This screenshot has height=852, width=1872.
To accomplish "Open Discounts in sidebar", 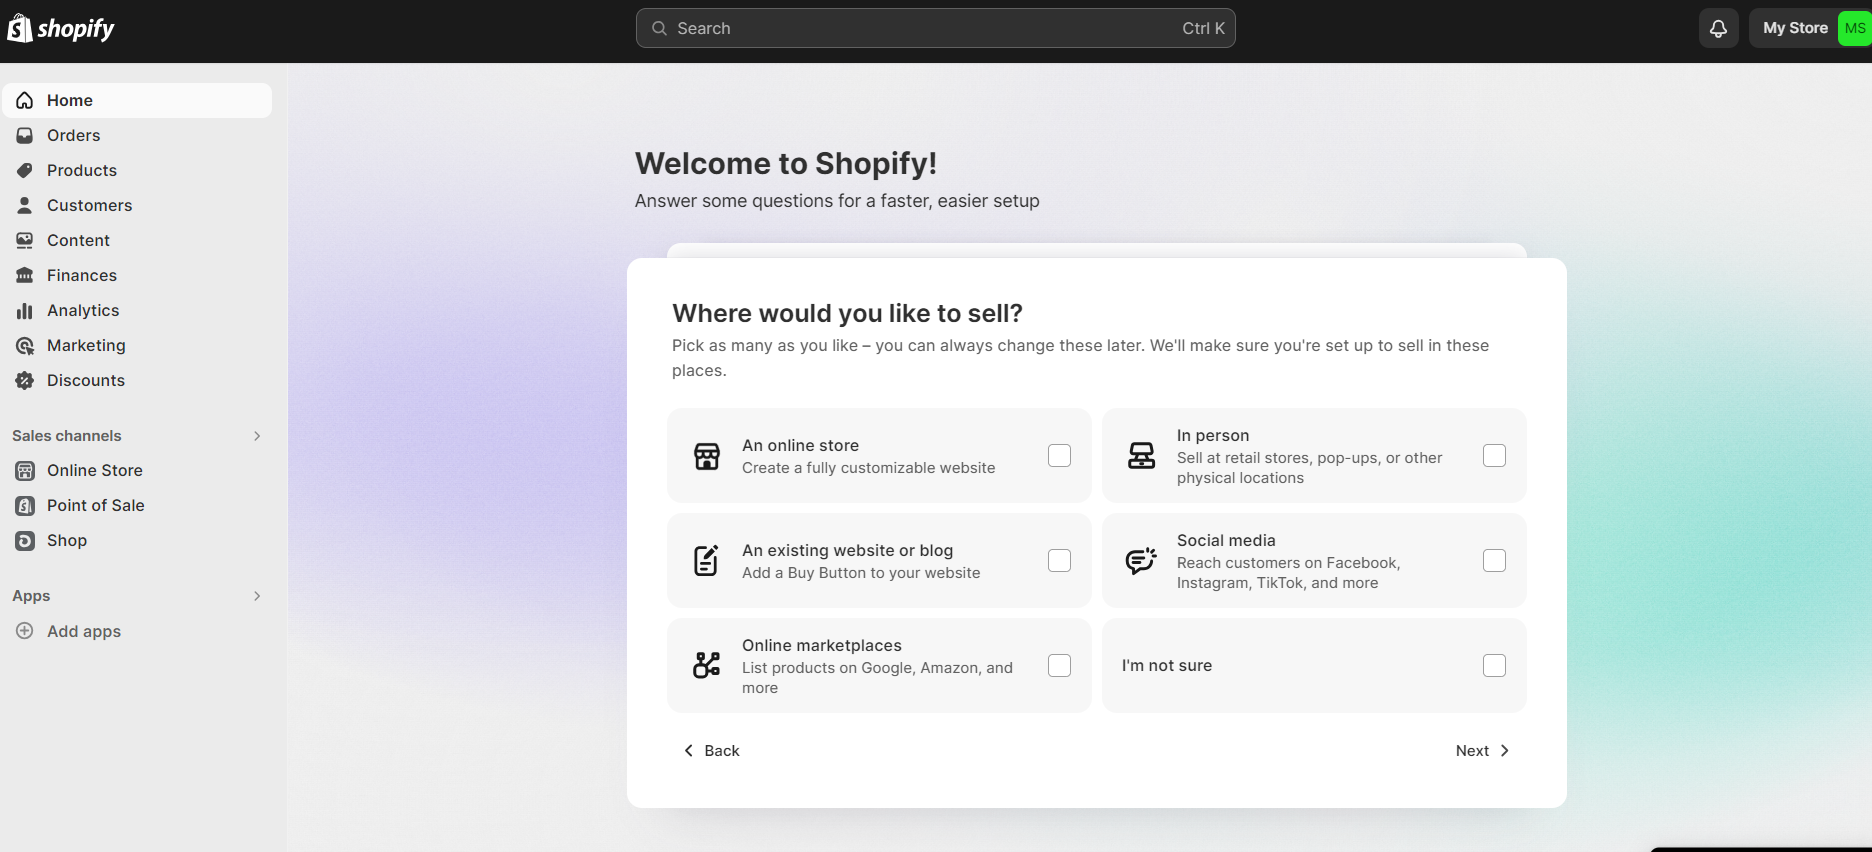I will click(x=137, y=381).
